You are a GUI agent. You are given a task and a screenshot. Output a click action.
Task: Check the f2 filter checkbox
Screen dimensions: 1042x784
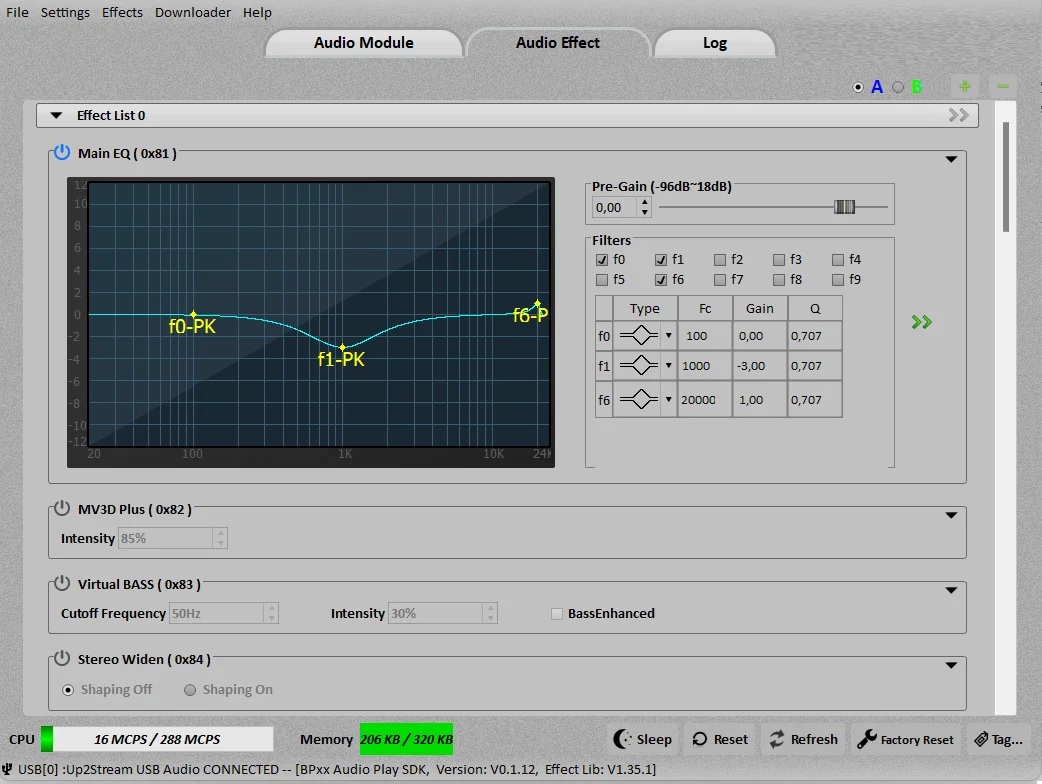[720, 260]
